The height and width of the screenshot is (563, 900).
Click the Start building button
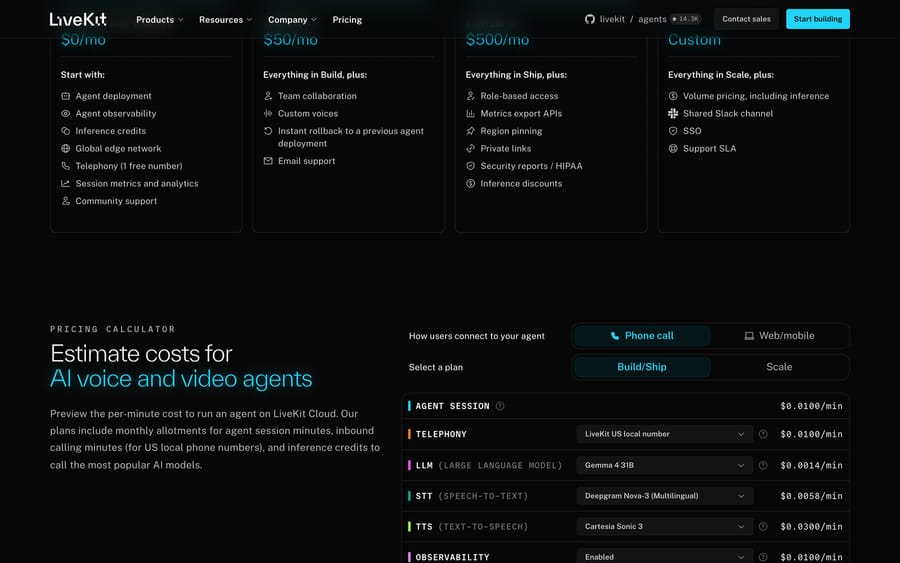[x=817, y=19]
